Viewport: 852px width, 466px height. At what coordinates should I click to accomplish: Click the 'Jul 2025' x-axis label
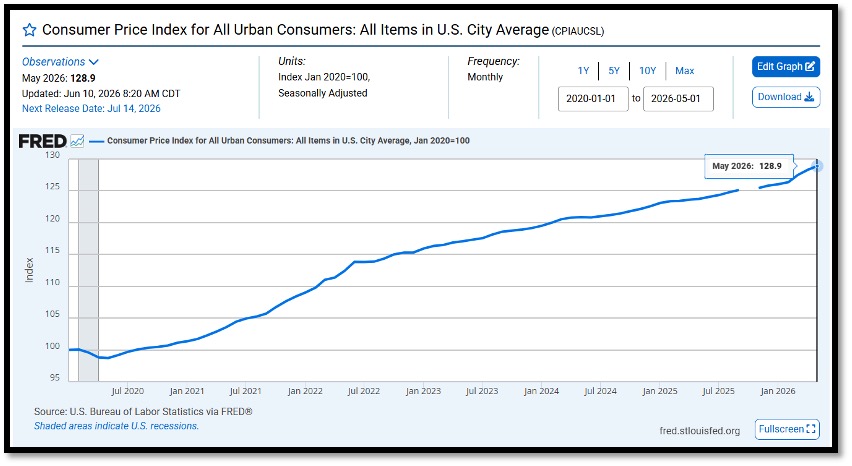(x=718, y=391)
